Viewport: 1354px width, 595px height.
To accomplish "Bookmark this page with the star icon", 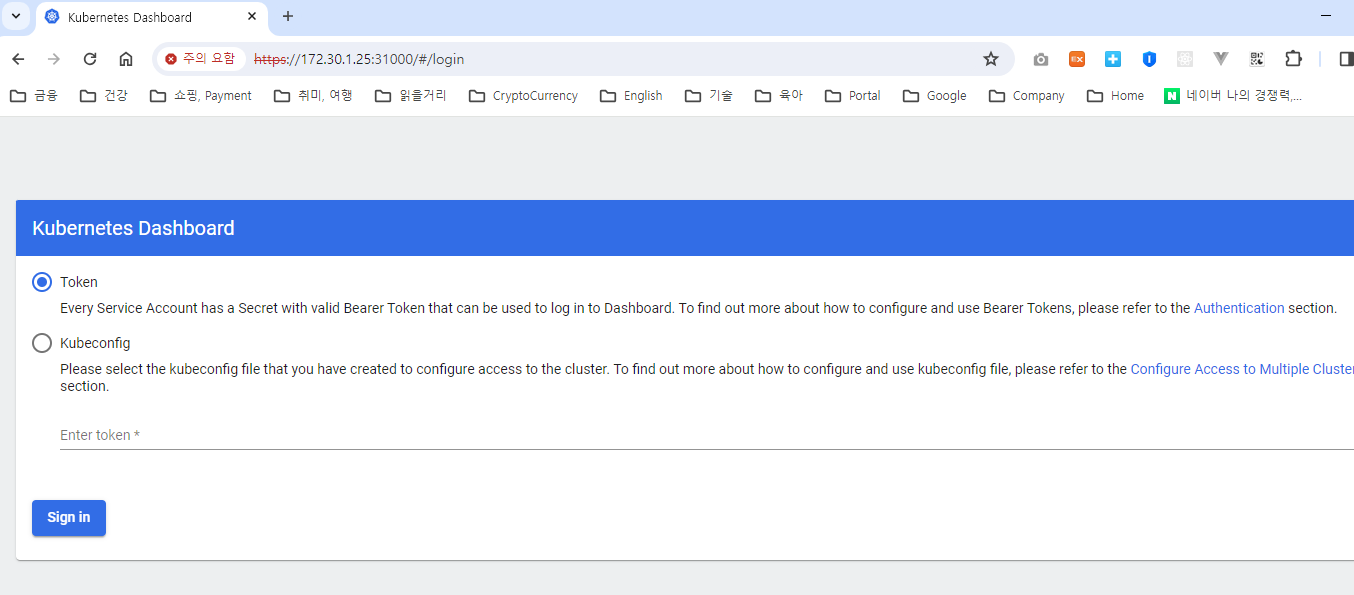I will [x=991, y=59].
